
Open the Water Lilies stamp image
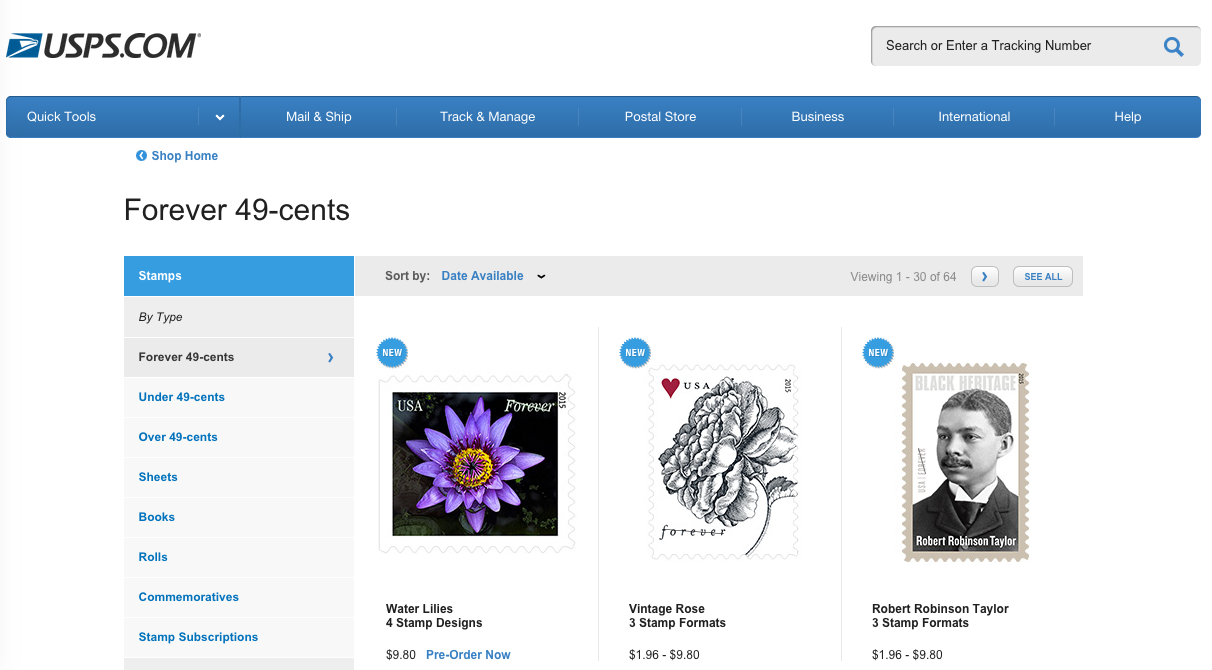(476, 463)
